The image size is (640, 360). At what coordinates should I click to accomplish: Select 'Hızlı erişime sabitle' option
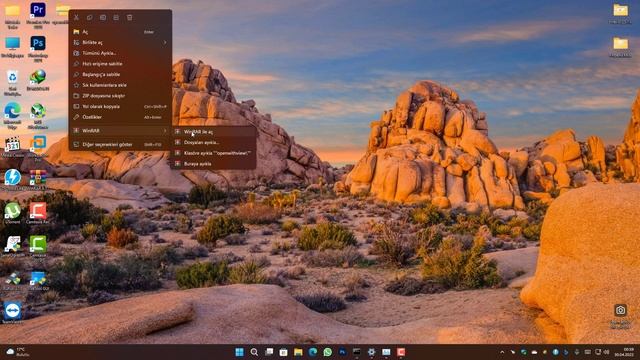pos(120,64)
